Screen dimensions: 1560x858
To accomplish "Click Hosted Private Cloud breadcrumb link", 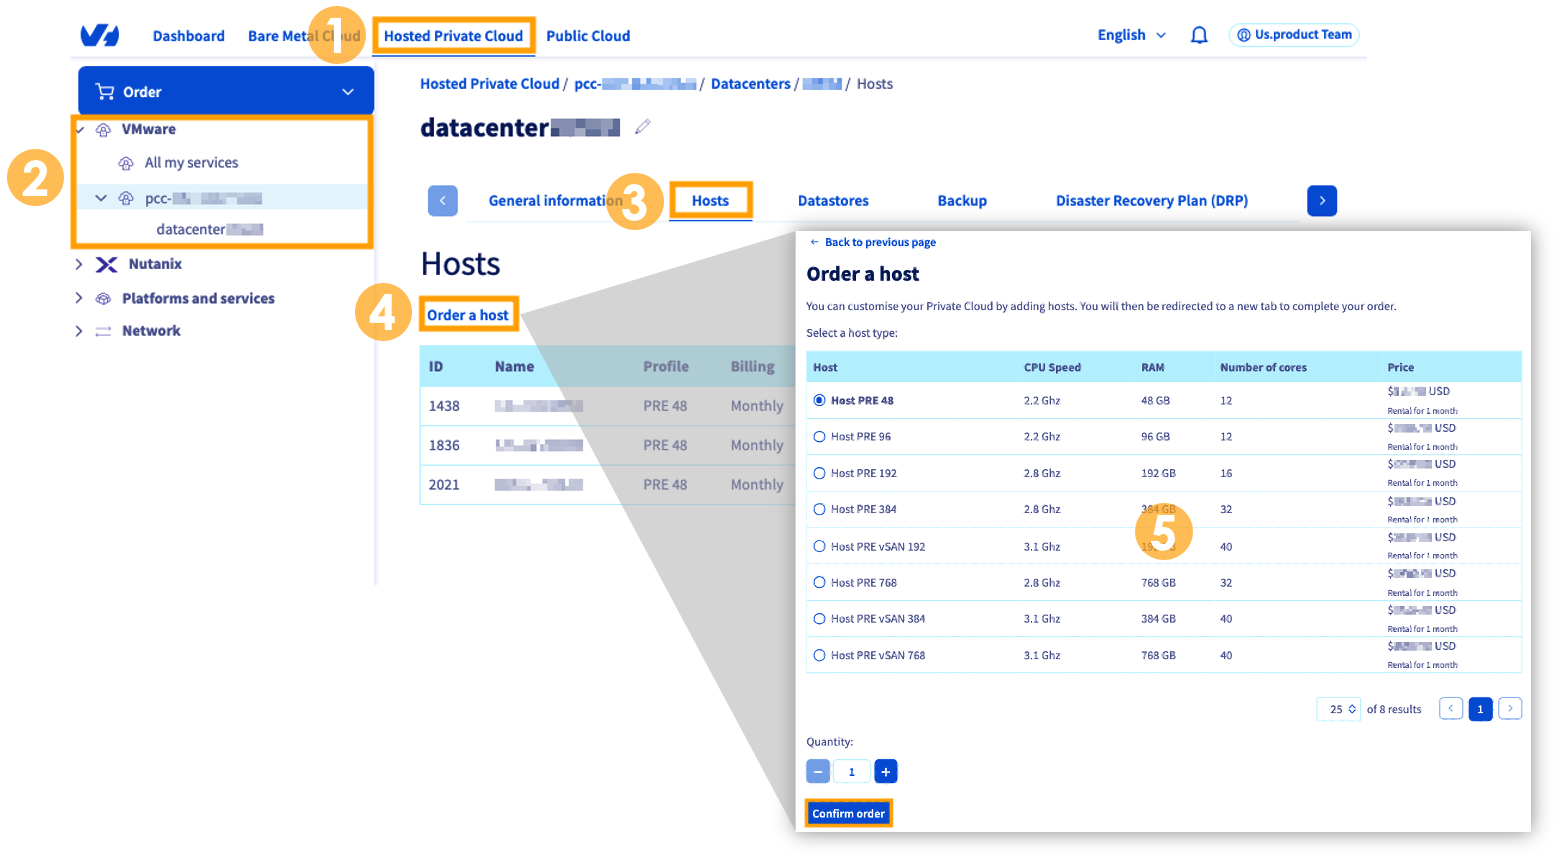I will click(490, 84).
